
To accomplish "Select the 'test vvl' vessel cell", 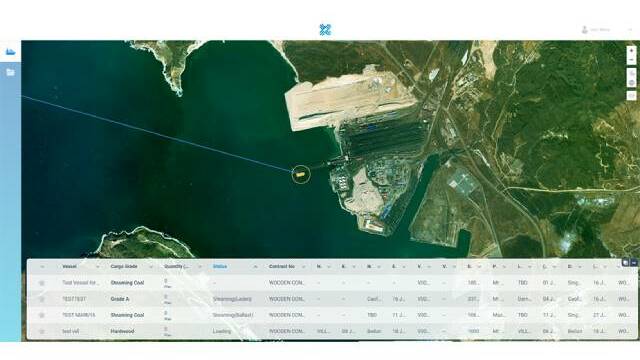I will click(x=70, y=331).
